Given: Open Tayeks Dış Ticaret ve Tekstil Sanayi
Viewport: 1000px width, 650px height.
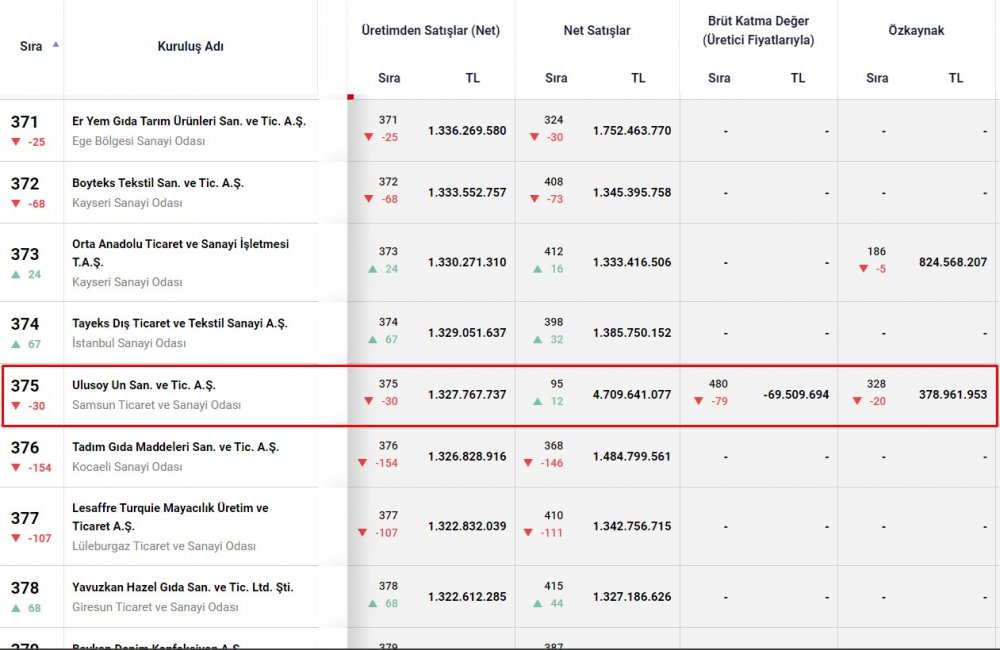Looking at the screenshot, I should click(x=179, y=323).
